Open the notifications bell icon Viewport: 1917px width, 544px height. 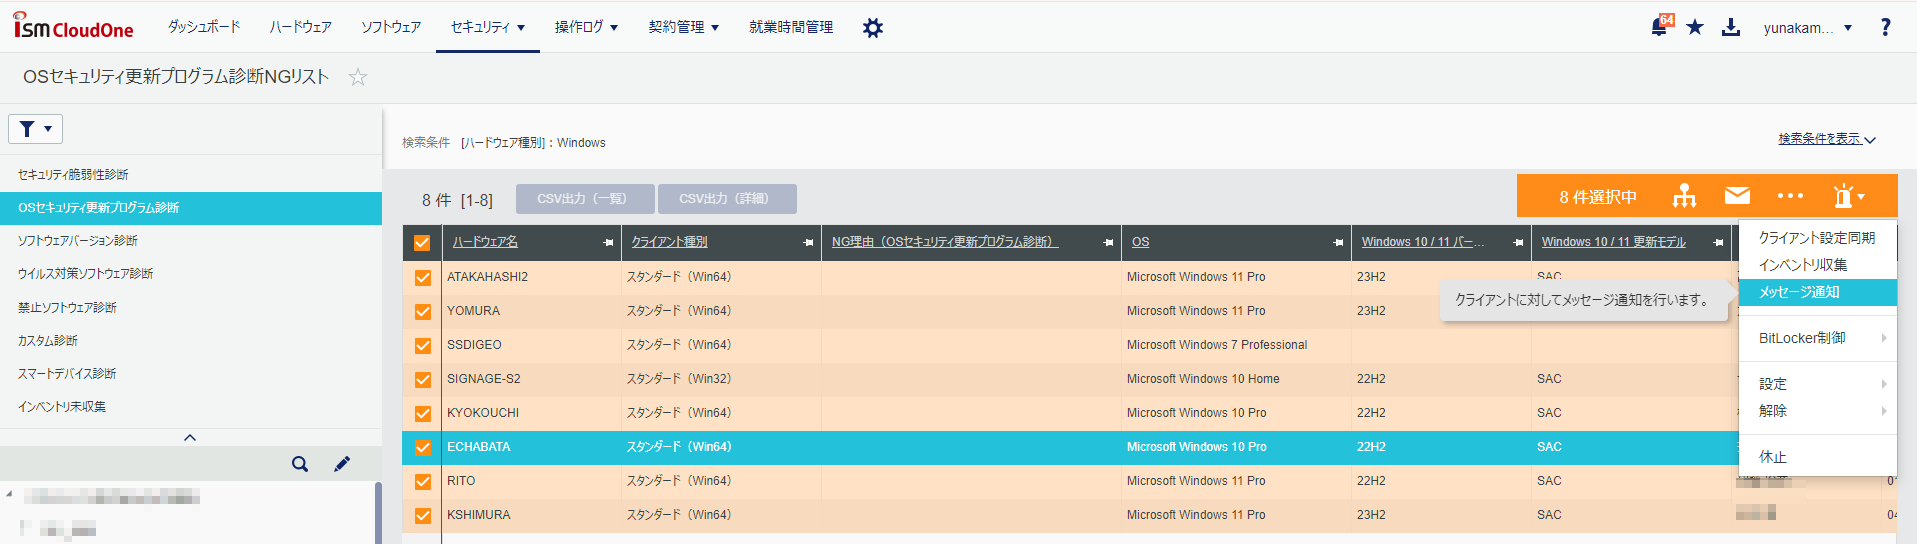1660,27
